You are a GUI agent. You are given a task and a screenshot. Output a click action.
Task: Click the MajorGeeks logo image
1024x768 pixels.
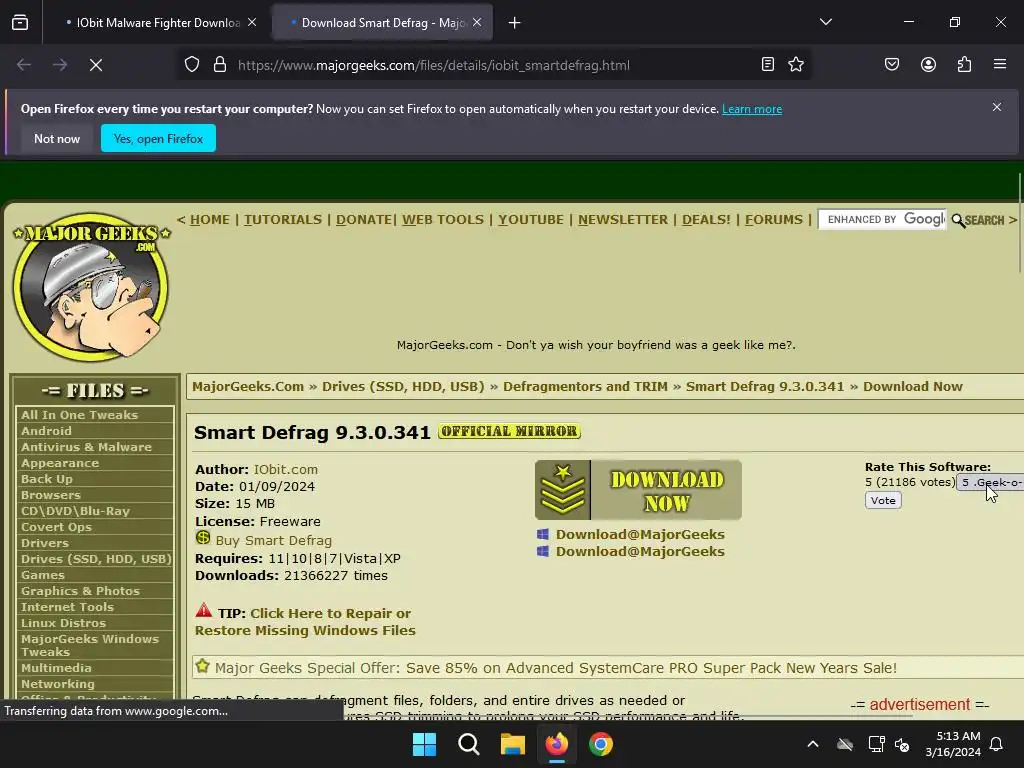click(x=91, y=286)
